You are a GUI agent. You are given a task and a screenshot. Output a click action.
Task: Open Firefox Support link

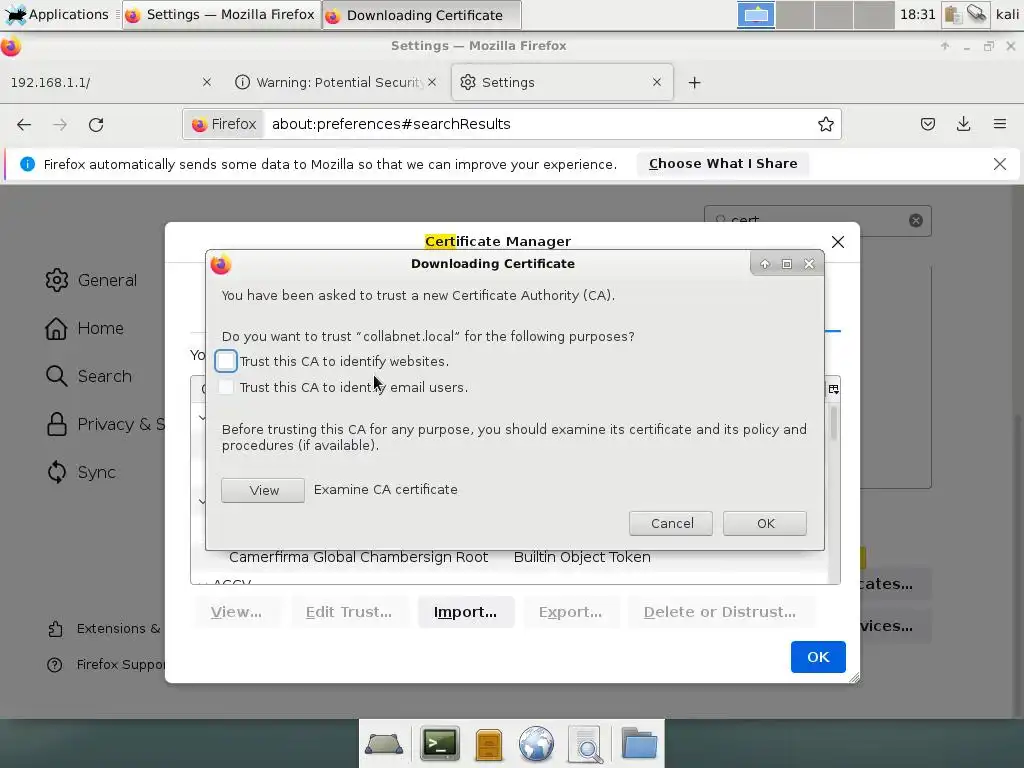point(106,664)
